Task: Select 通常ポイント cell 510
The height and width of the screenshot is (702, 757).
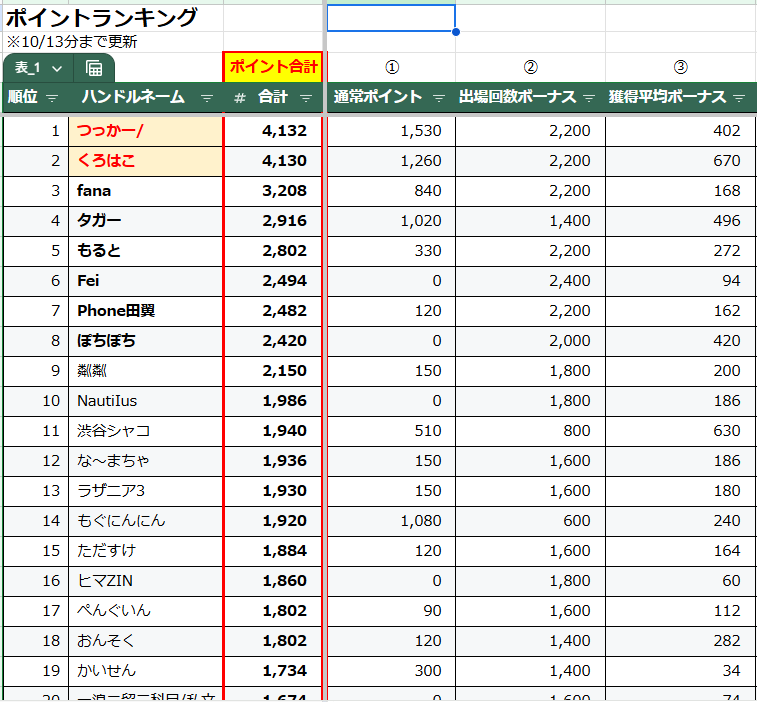Action: (x=392, y=431)
